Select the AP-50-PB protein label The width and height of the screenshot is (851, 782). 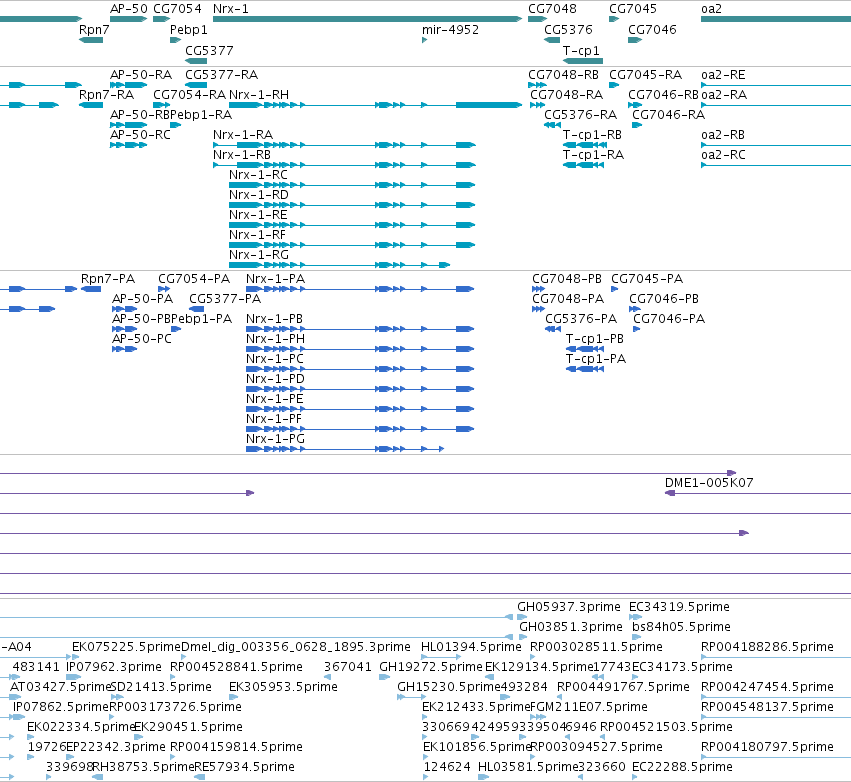[141, 319]
